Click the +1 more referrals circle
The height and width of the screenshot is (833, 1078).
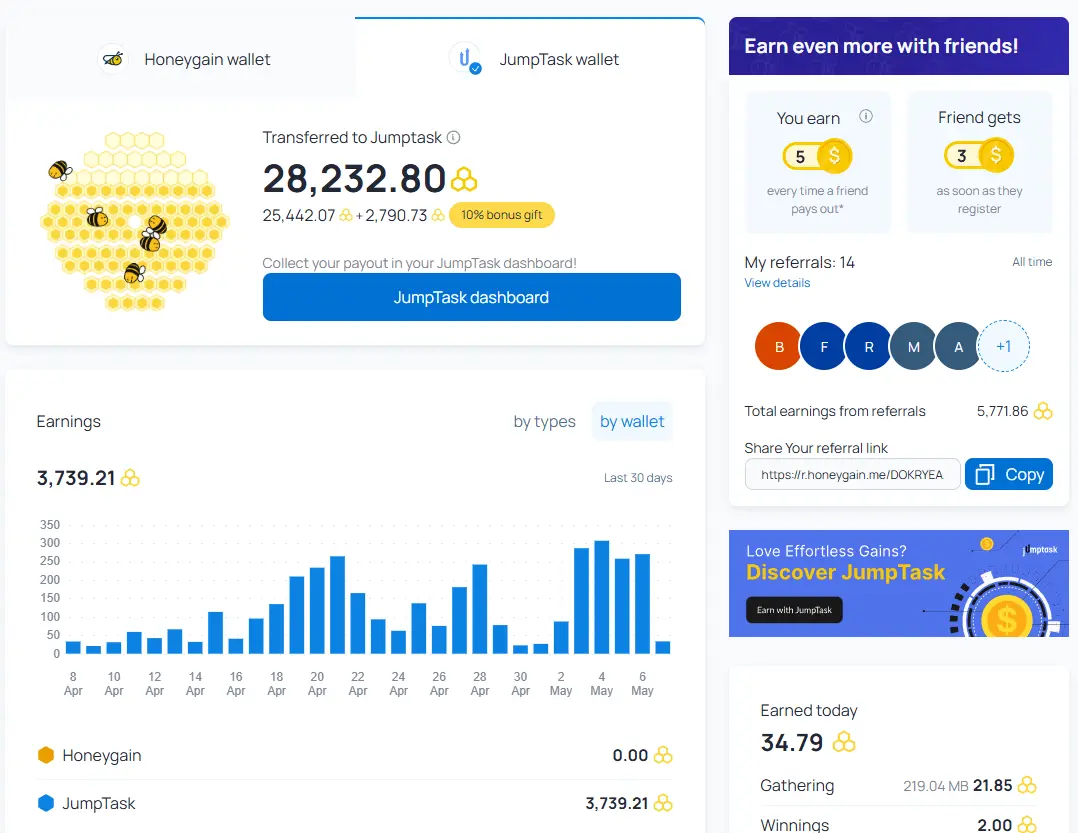pos(1004,346)
